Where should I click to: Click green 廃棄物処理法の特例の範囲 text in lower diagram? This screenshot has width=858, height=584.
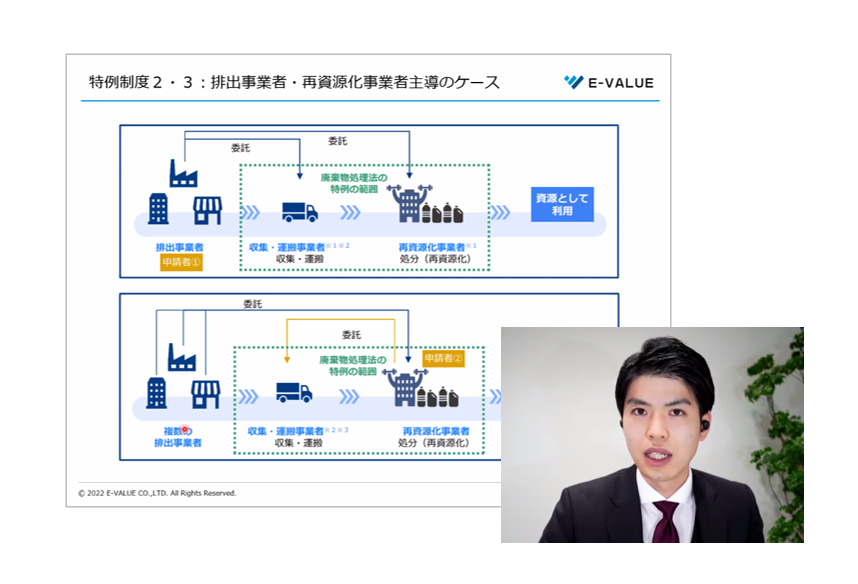[x=353, y=366]
